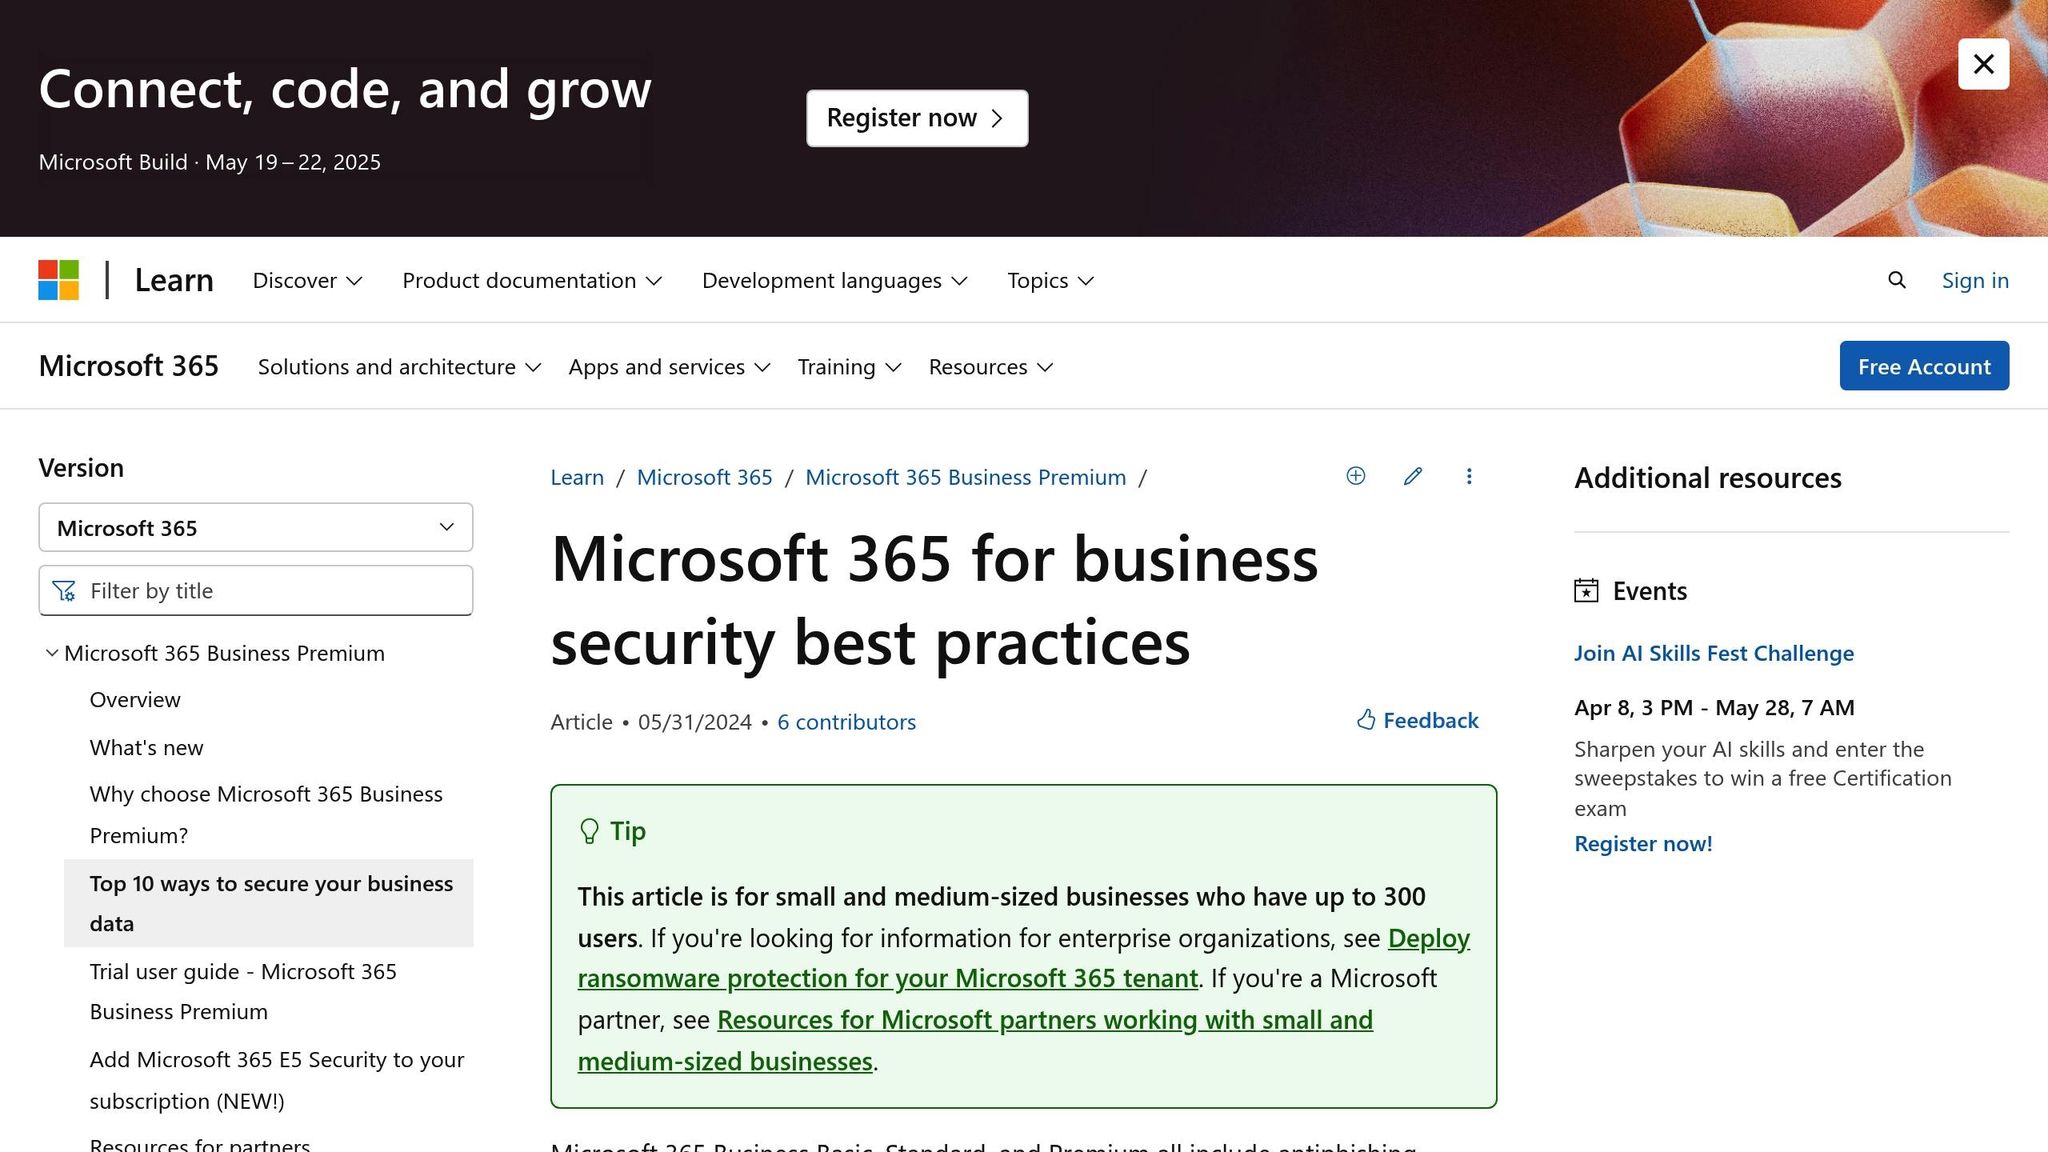Open Trial user guide tree item

243,991
